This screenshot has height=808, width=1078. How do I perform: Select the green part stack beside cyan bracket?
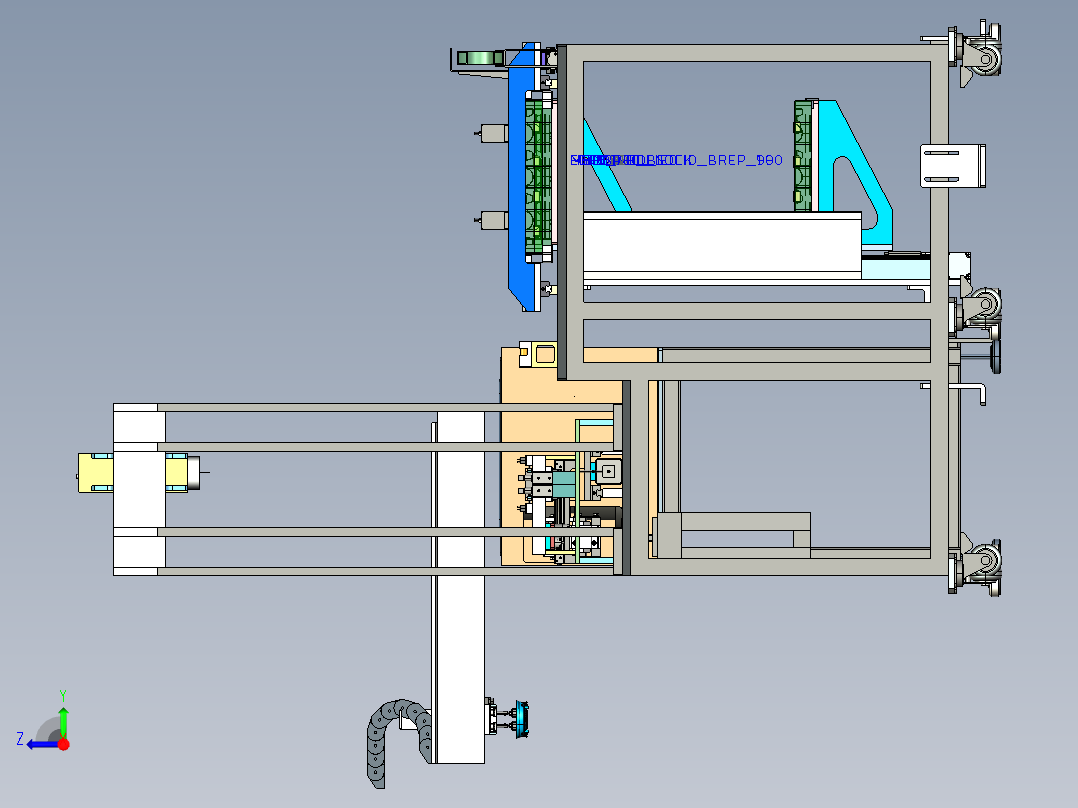[804, 155]
